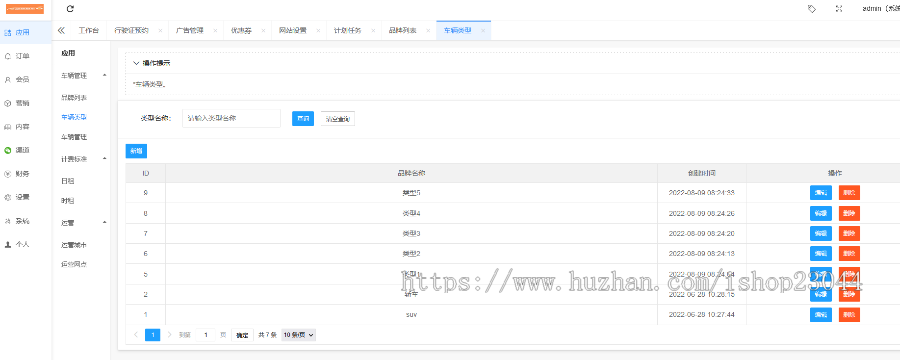Click the edit button for the suv row
Screen dimensions: 900x360
point(821,315)
